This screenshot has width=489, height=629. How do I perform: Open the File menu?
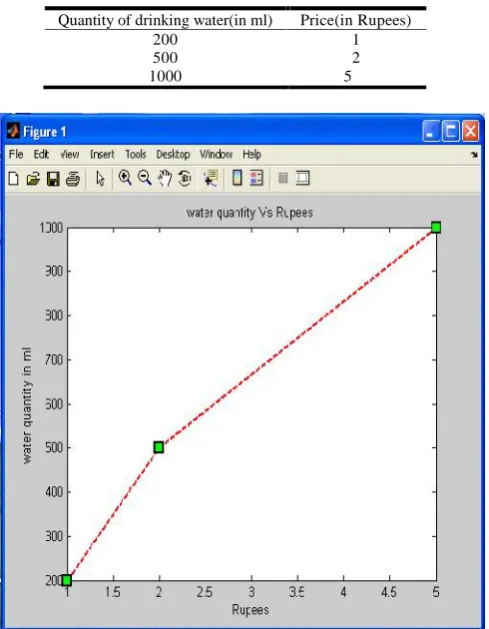(16, 154)
